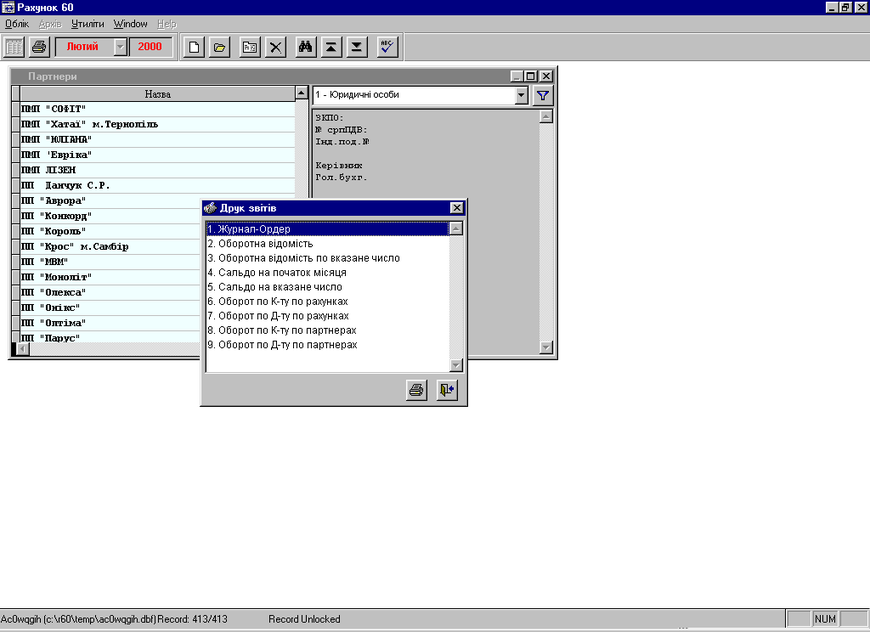Screen dimensions: 870x632
Task: Open the Help menu
Action: pos(166,24)
